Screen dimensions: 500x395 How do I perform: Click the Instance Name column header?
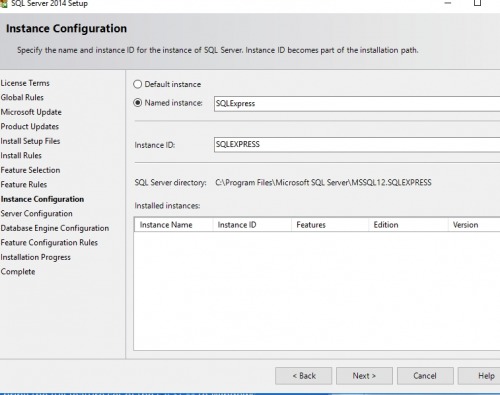[173, 225]
